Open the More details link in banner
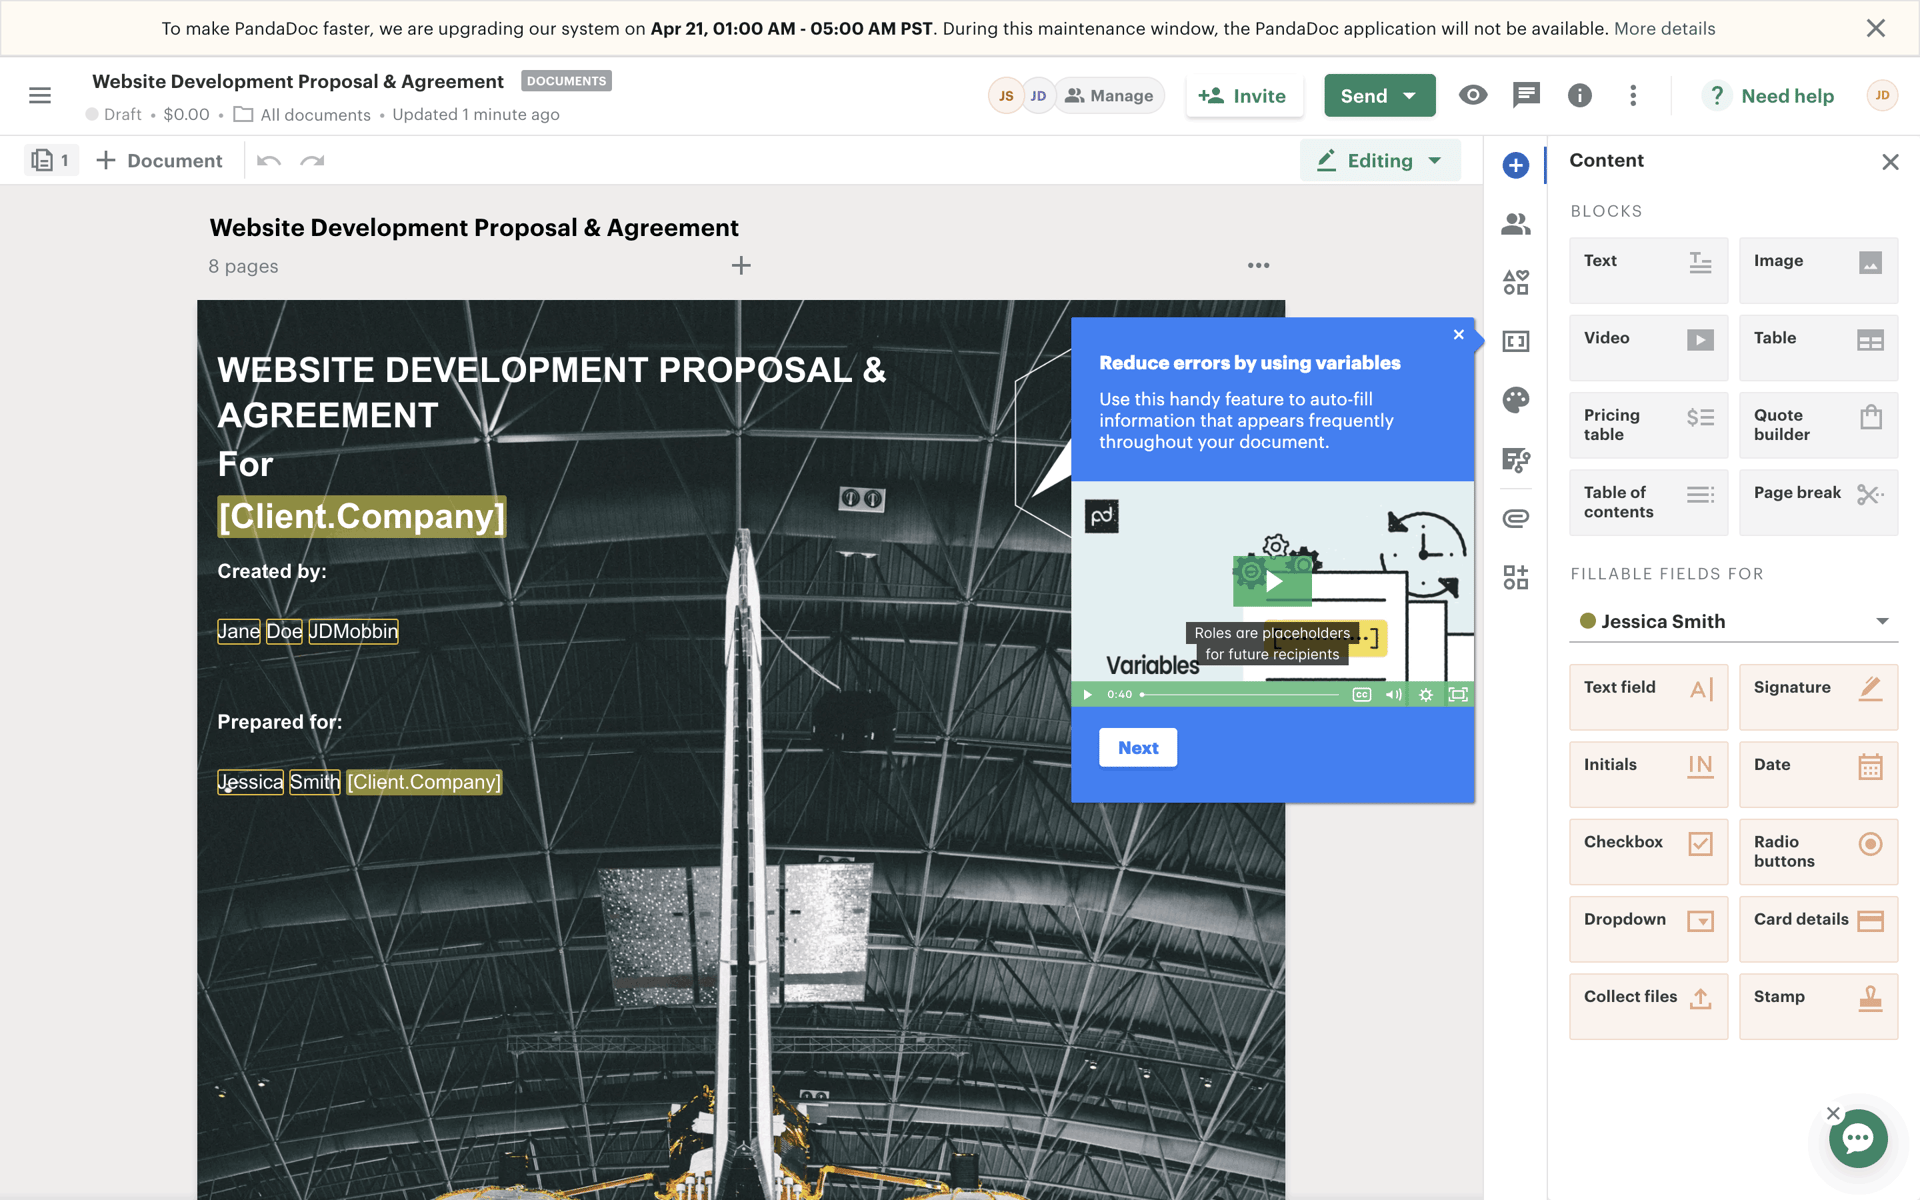 [1664, 29]
